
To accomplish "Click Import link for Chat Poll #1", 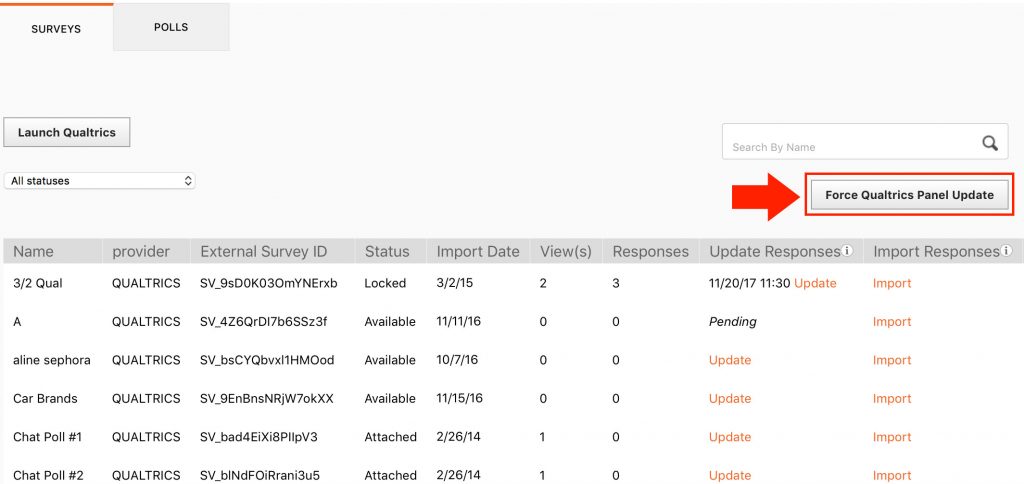I will [892, 437].
